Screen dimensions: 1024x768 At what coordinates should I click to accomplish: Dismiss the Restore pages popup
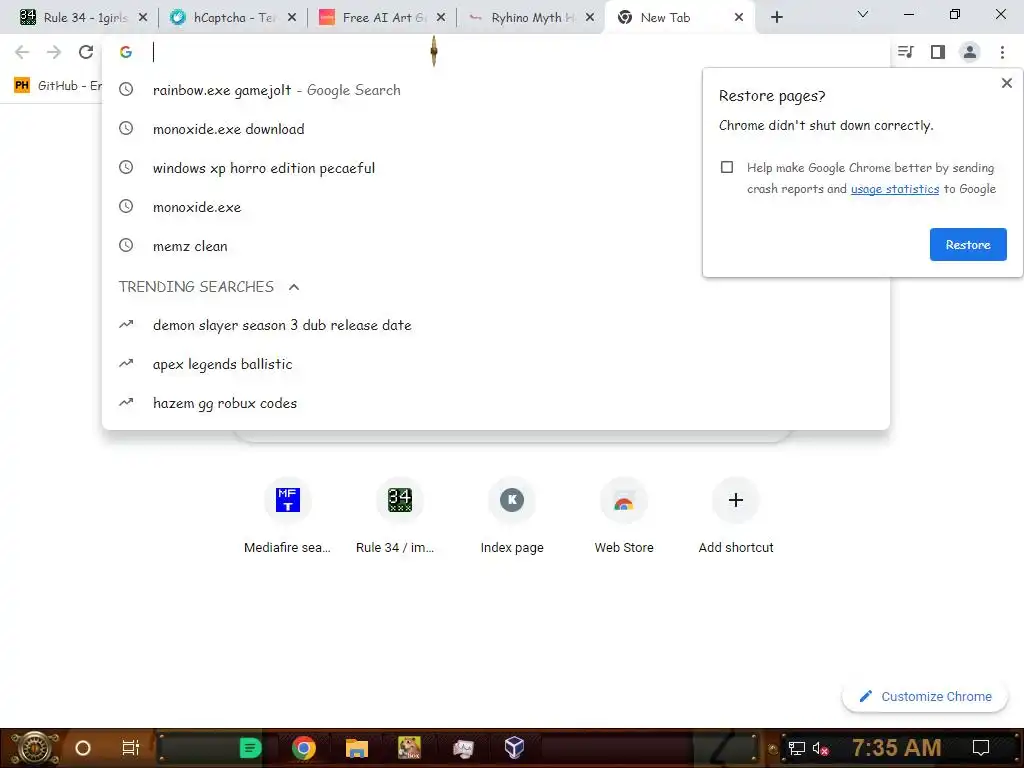coord(1006,83)
